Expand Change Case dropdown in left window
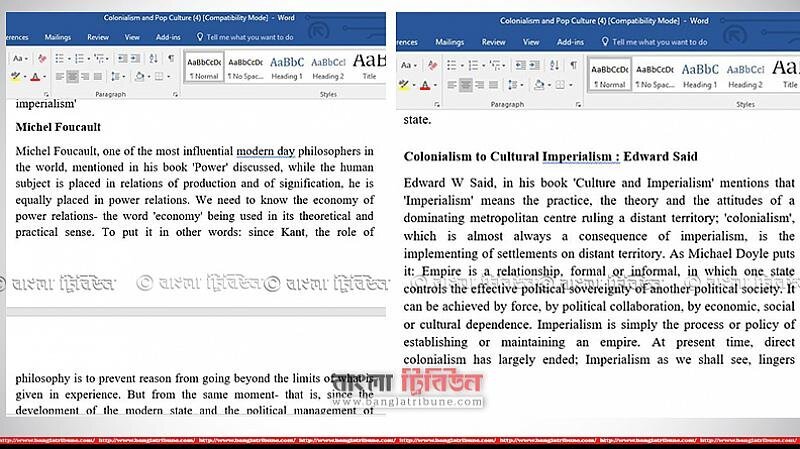The height and width of the screenshot is (449, 800). [x=19, y=58]
